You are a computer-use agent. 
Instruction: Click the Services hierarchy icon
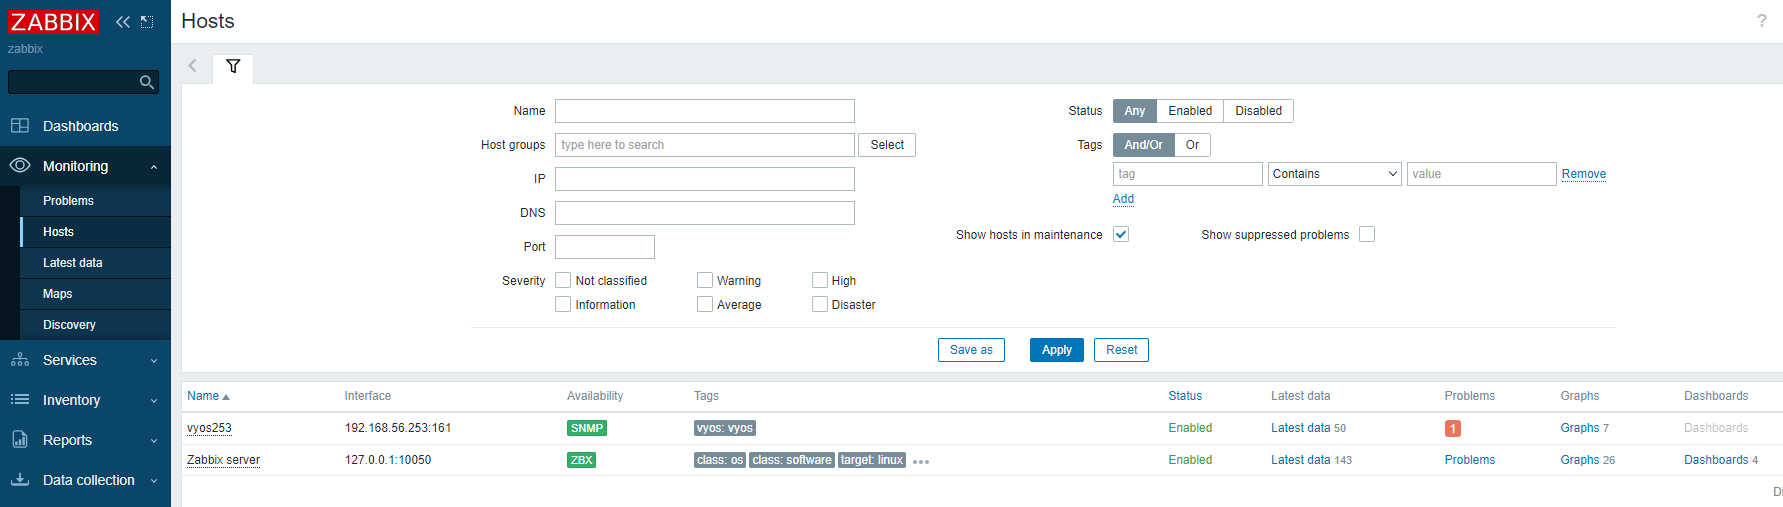point(20,359)
